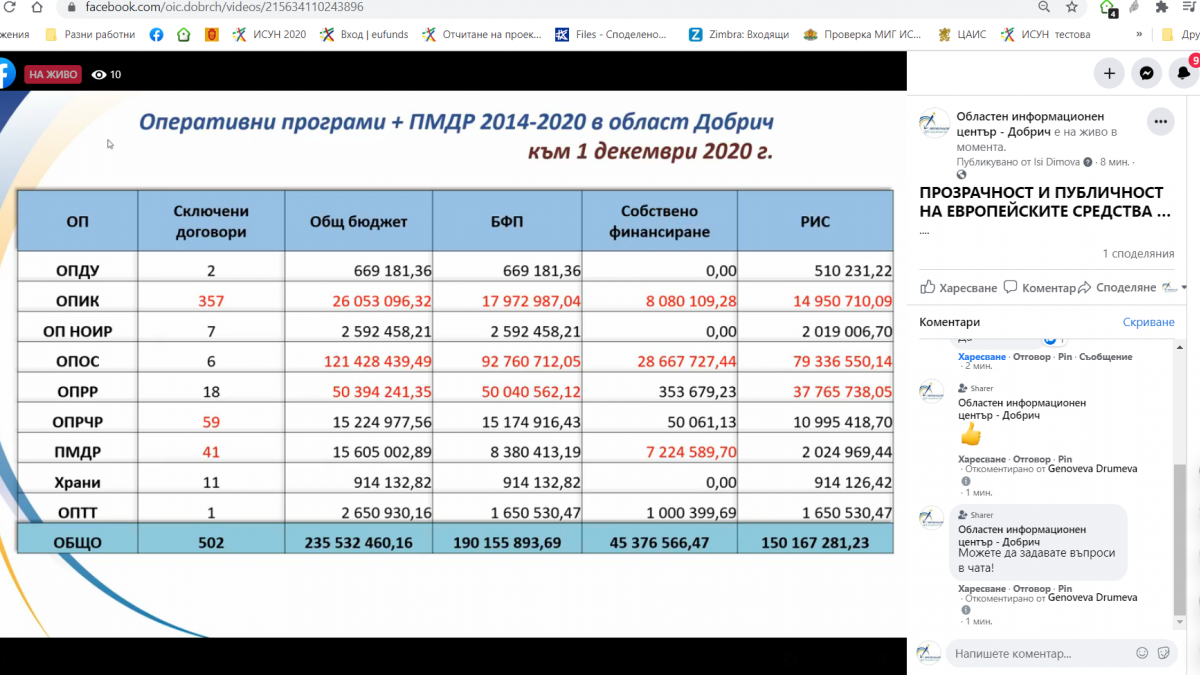1200x675 pixels.
Task: Click the green extension icon with badge 4
Action: pos(1108,9)
